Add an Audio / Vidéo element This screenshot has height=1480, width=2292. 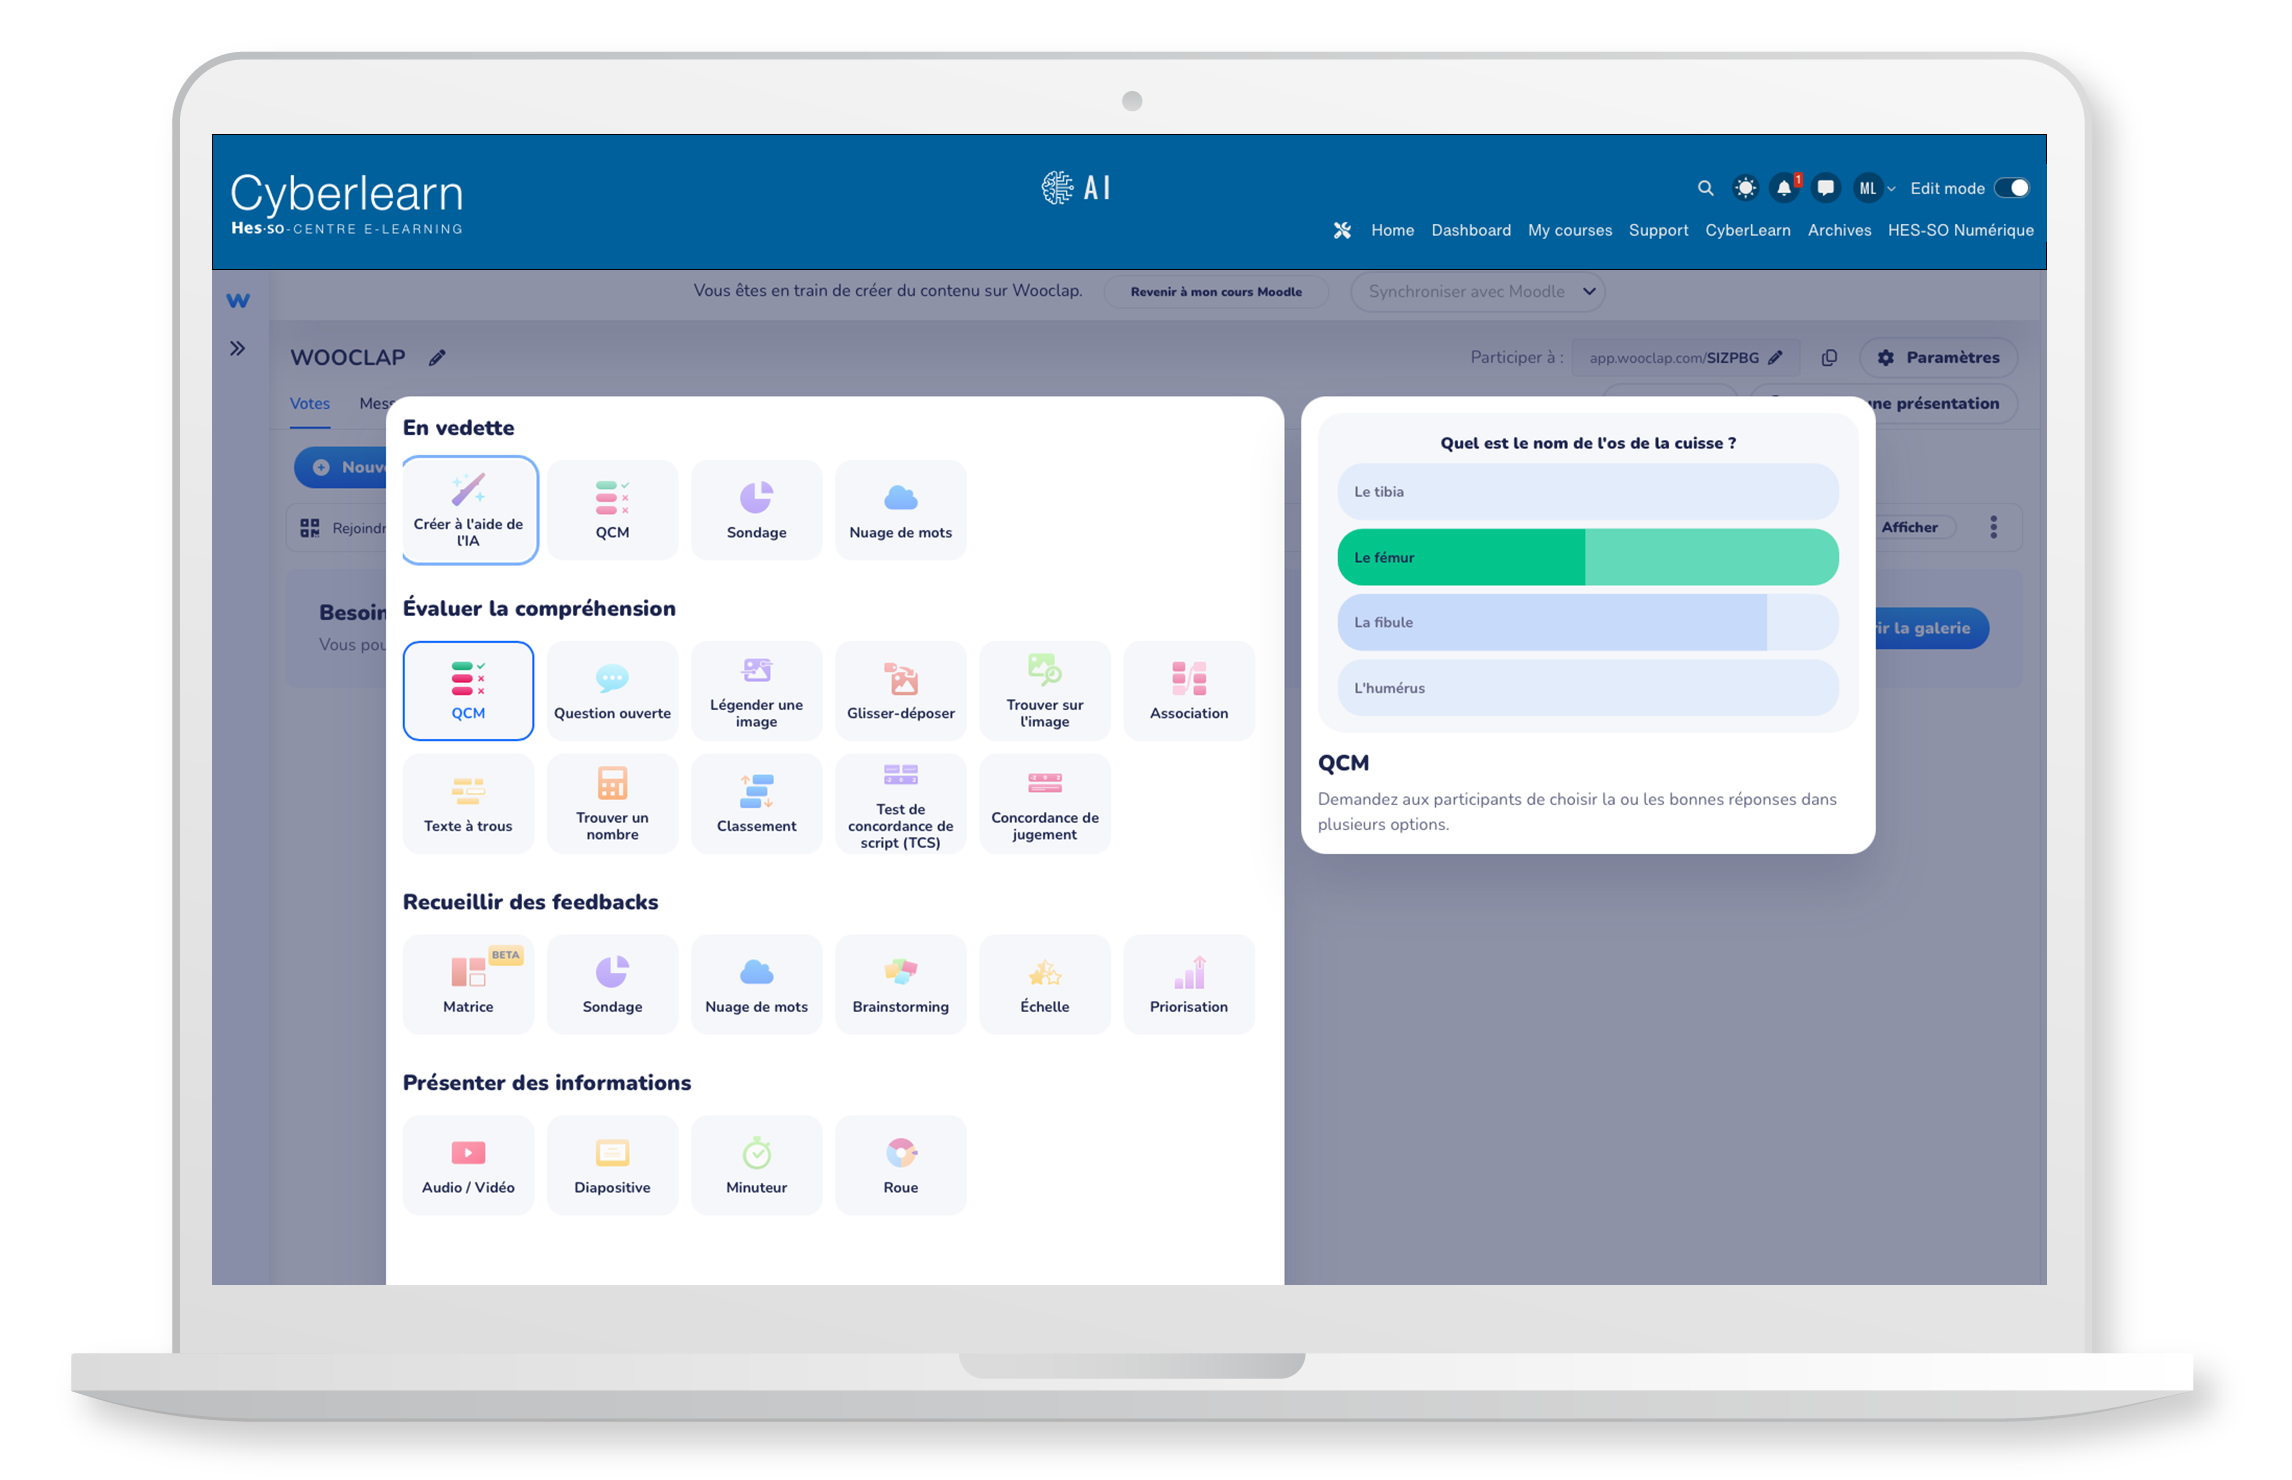point(468,1166)
